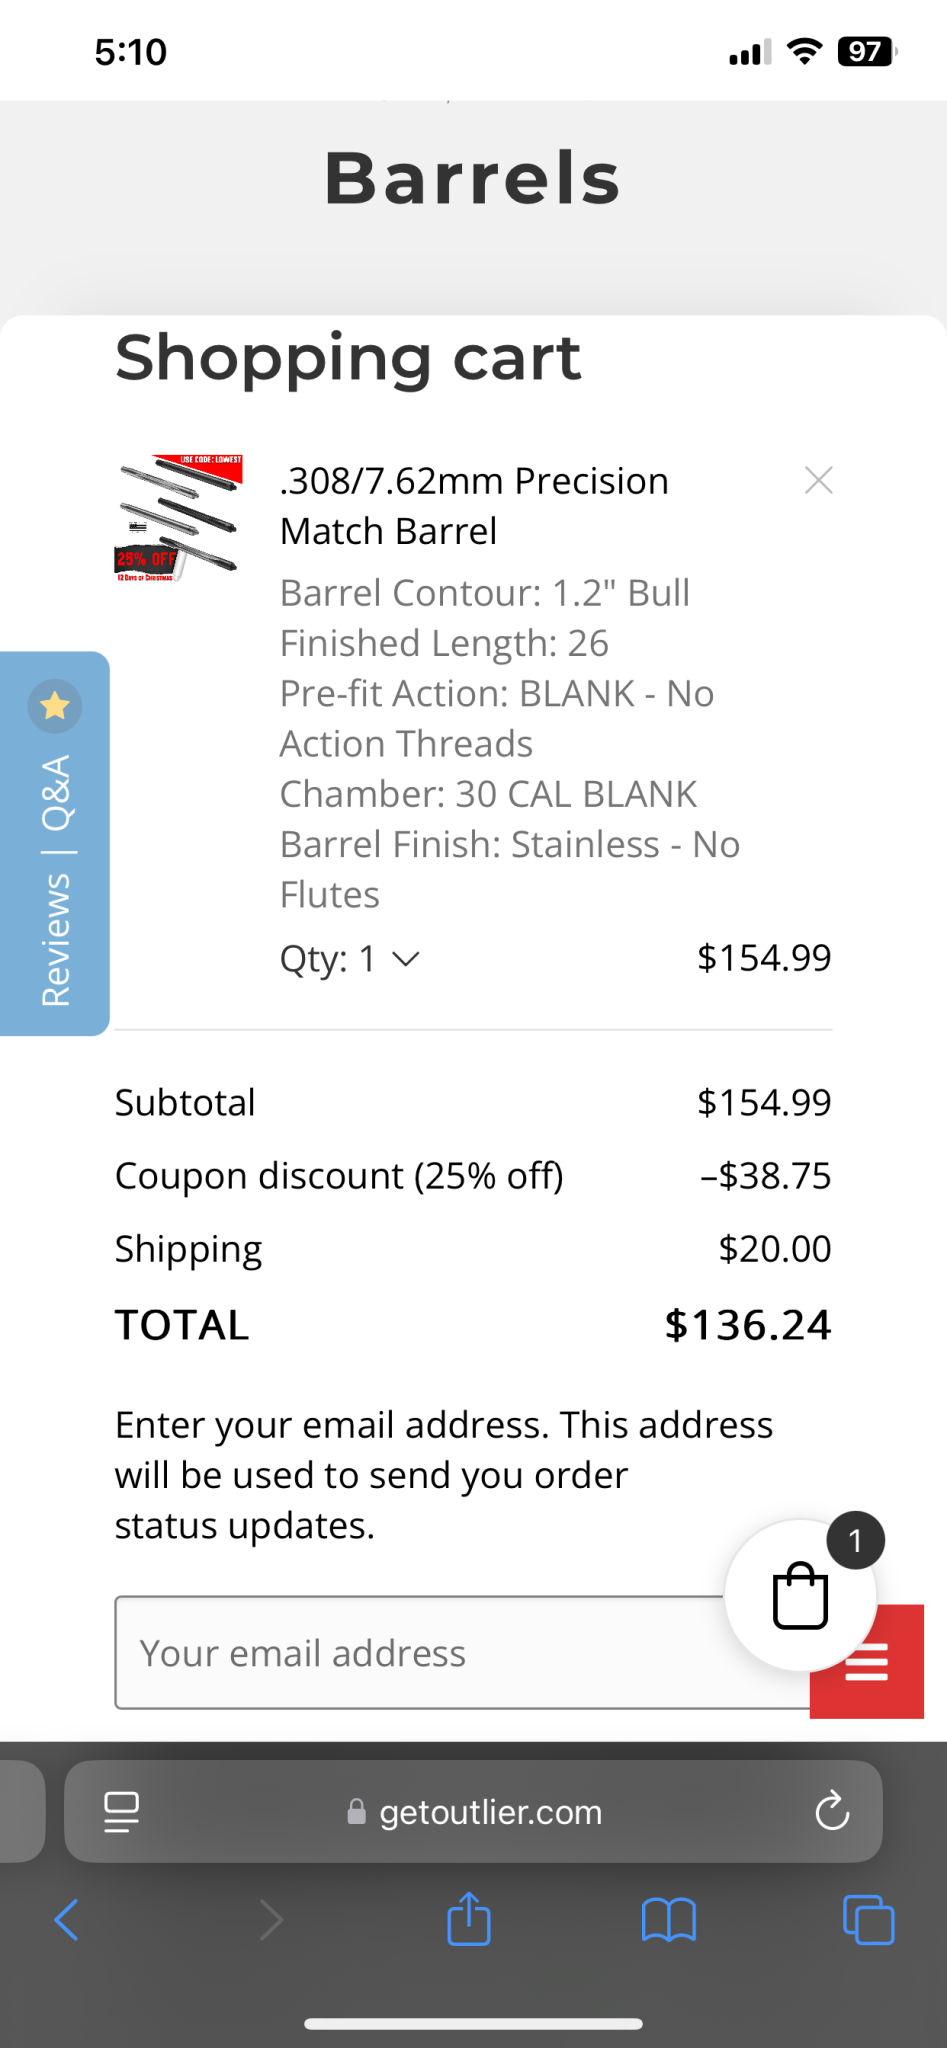Image resolution: width=947 pixels, height=2048 pixels.
Task: Open the page reader options icon
Action: 122,1812
